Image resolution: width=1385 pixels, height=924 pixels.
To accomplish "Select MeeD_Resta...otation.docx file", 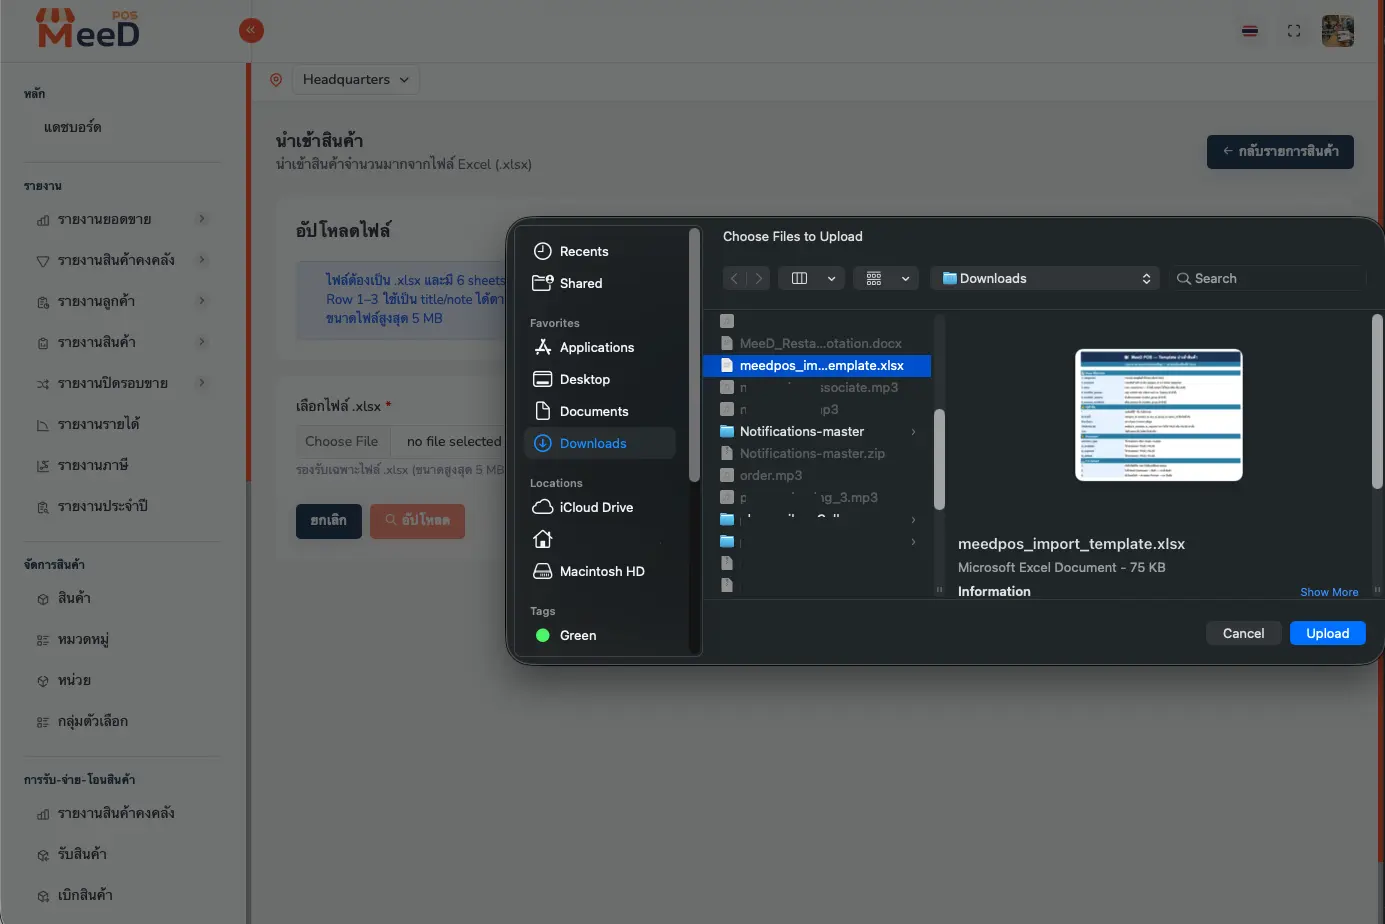I will tap(817, 344).
